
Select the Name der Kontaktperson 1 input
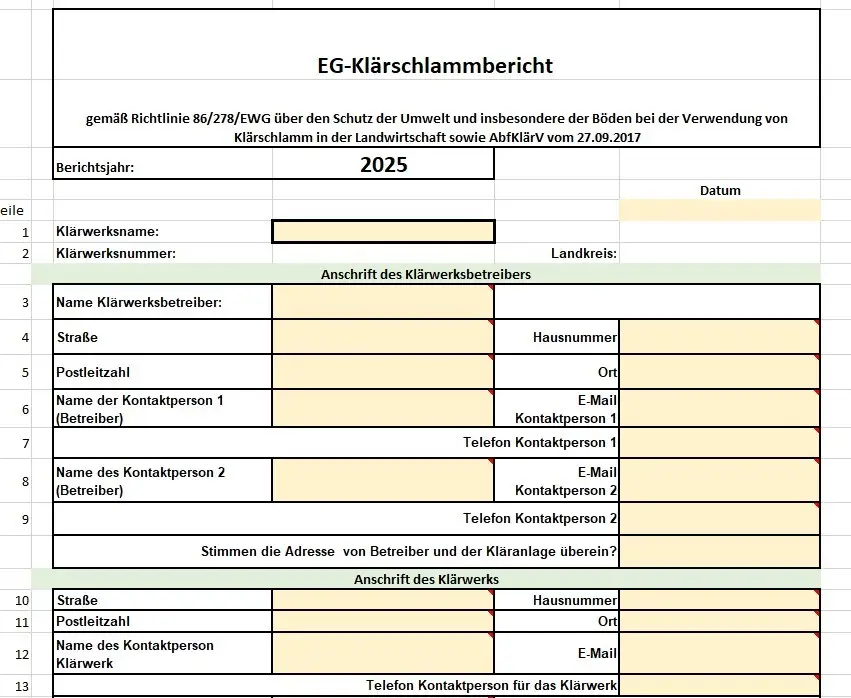tap(383, 409)
